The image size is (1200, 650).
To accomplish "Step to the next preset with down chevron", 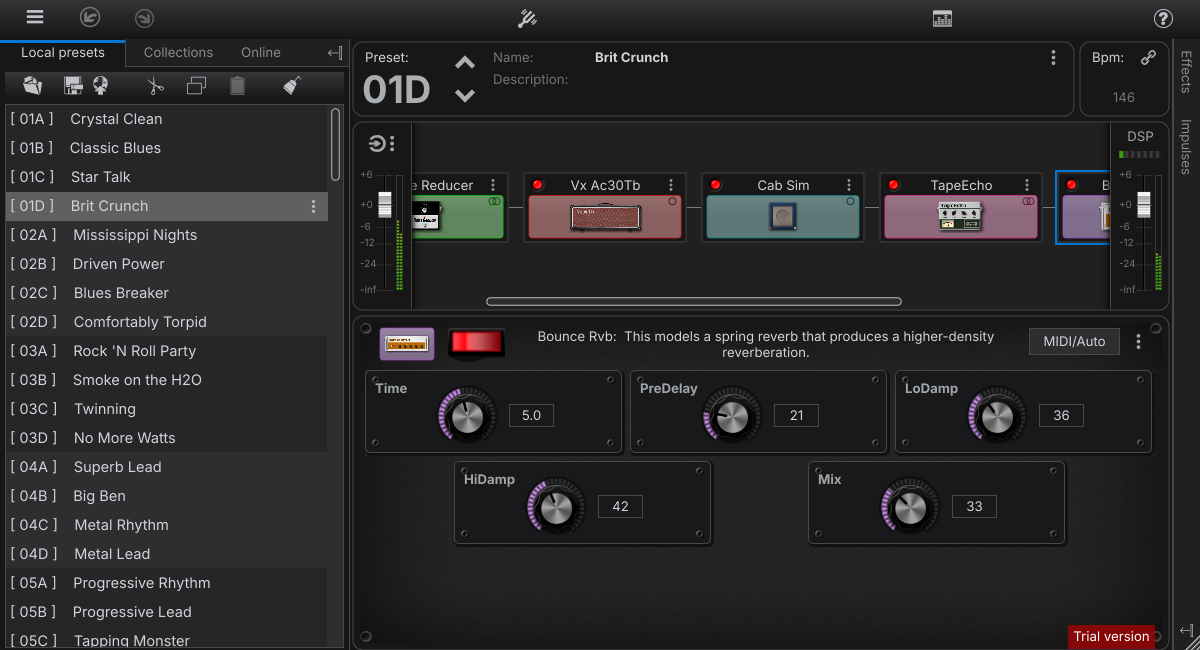I will [465, 96].
